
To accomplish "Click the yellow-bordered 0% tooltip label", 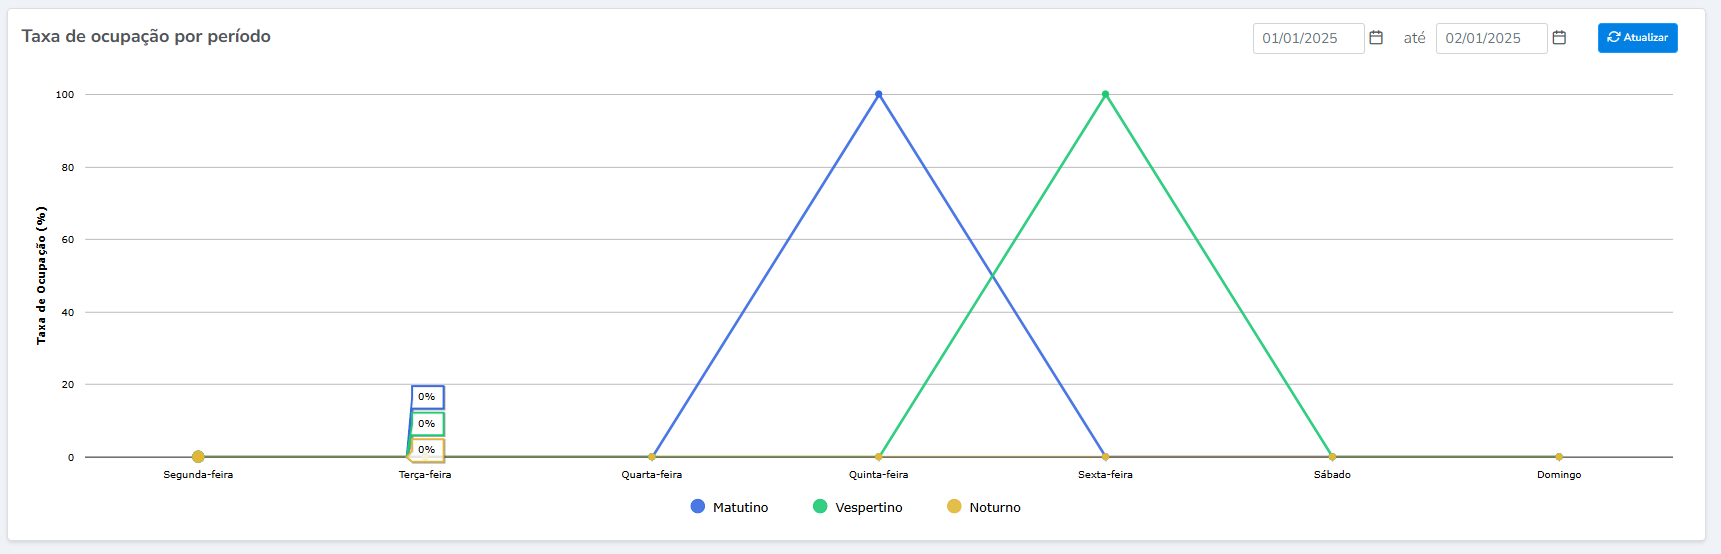I will [x=427, y=450].
